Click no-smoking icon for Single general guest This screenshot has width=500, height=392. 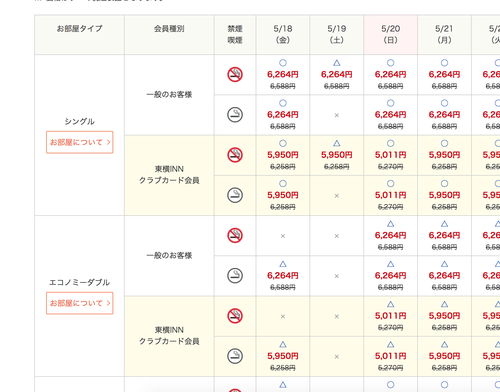[x=235, y=74]
